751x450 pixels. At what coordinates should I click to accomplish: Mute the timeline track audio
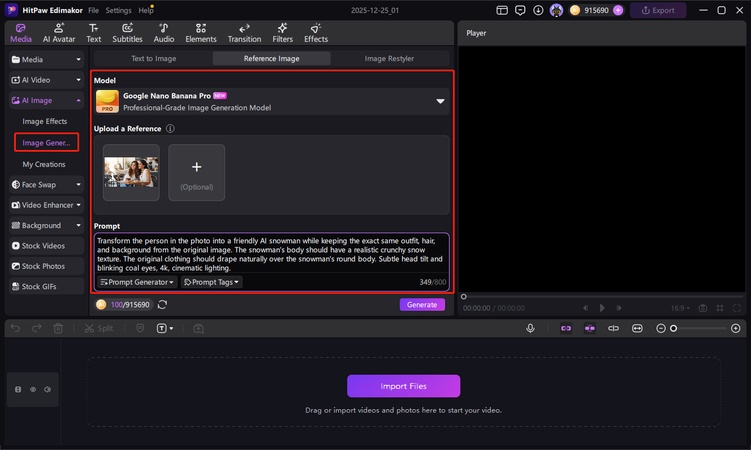(x=50, y=389)
